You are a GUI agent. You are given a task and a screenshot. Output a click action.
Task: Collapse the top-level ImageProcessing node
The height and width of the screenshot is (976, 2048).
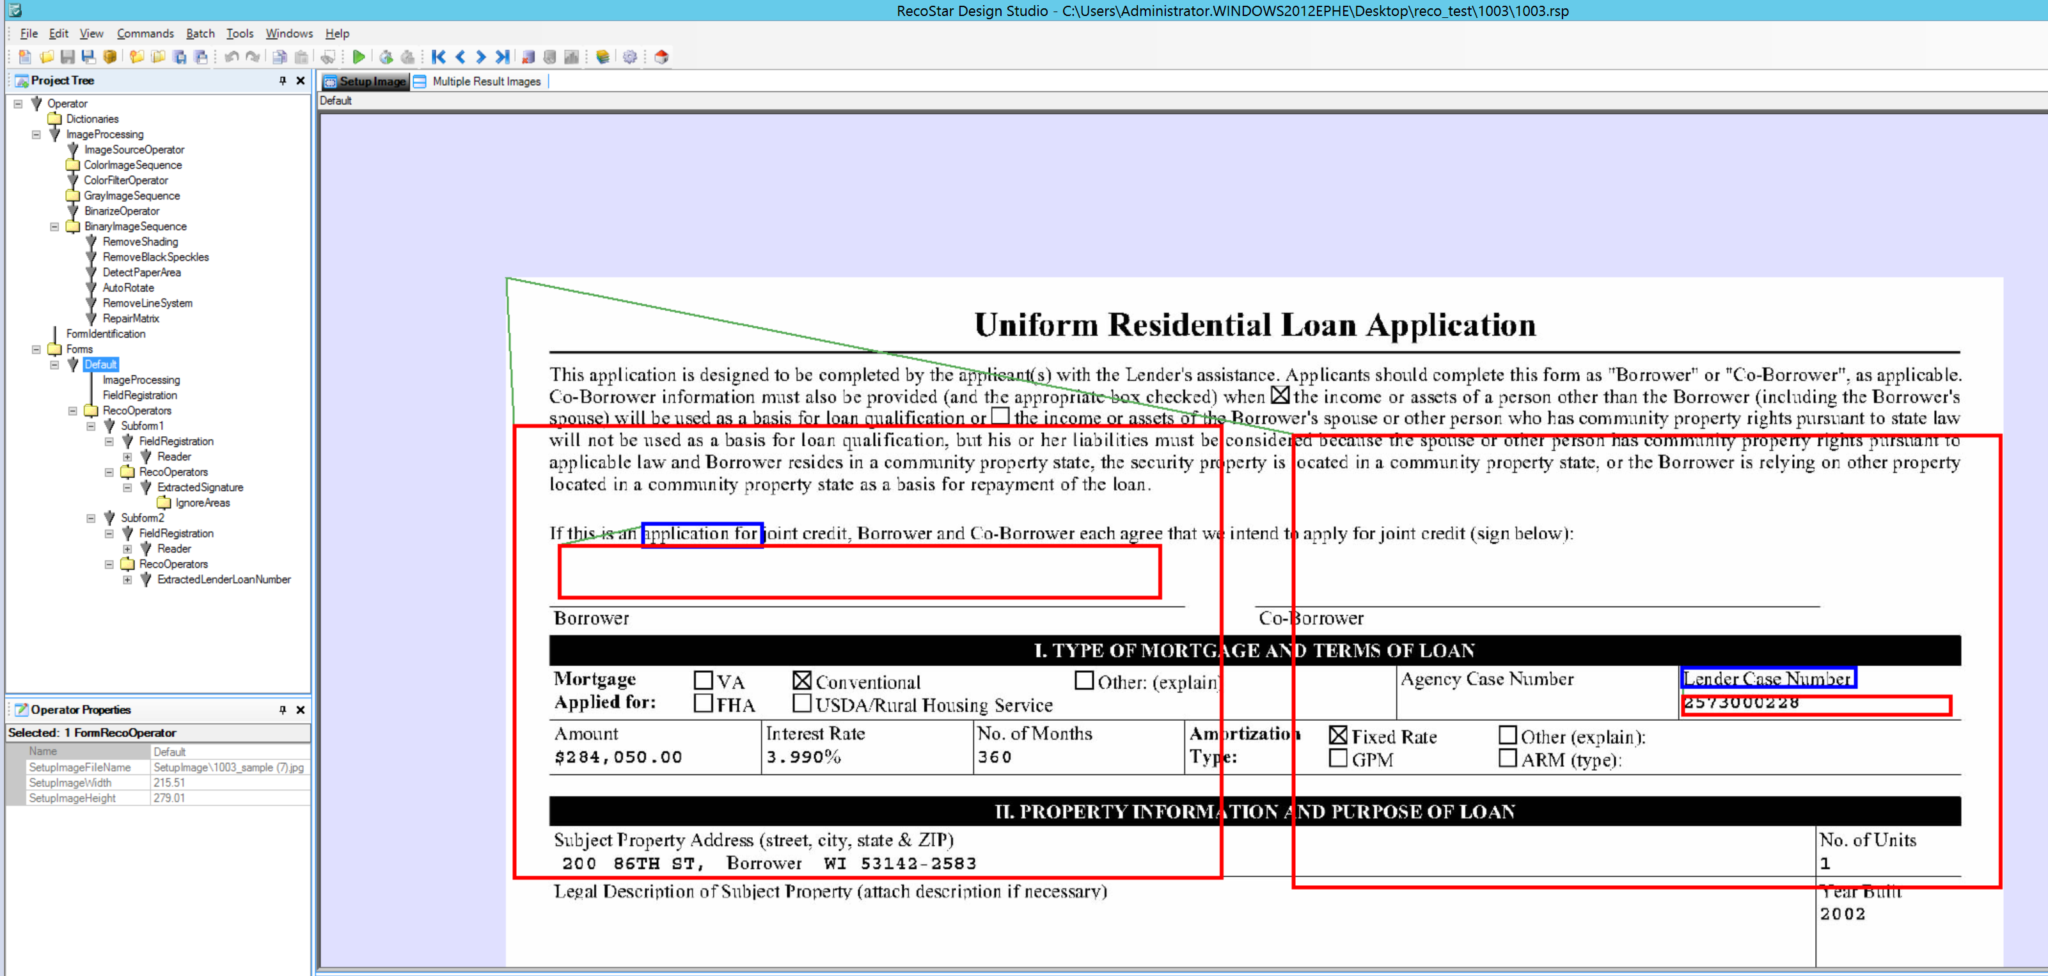pyautogui.click(x=36, y=134)
